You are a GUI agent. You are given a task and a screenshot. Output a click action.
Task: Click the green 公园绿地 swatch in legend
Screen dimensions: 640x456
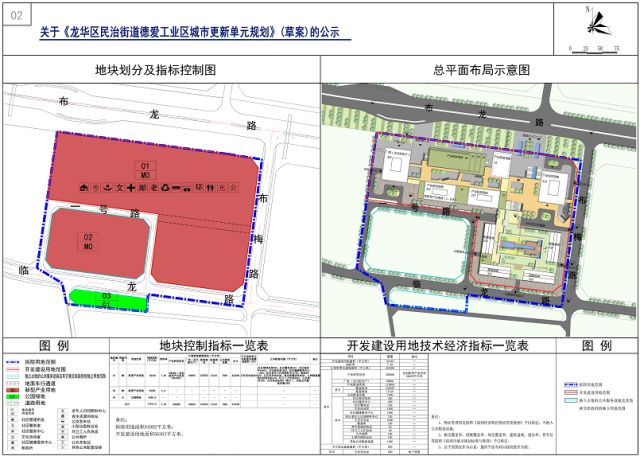(x=12, y=397)
